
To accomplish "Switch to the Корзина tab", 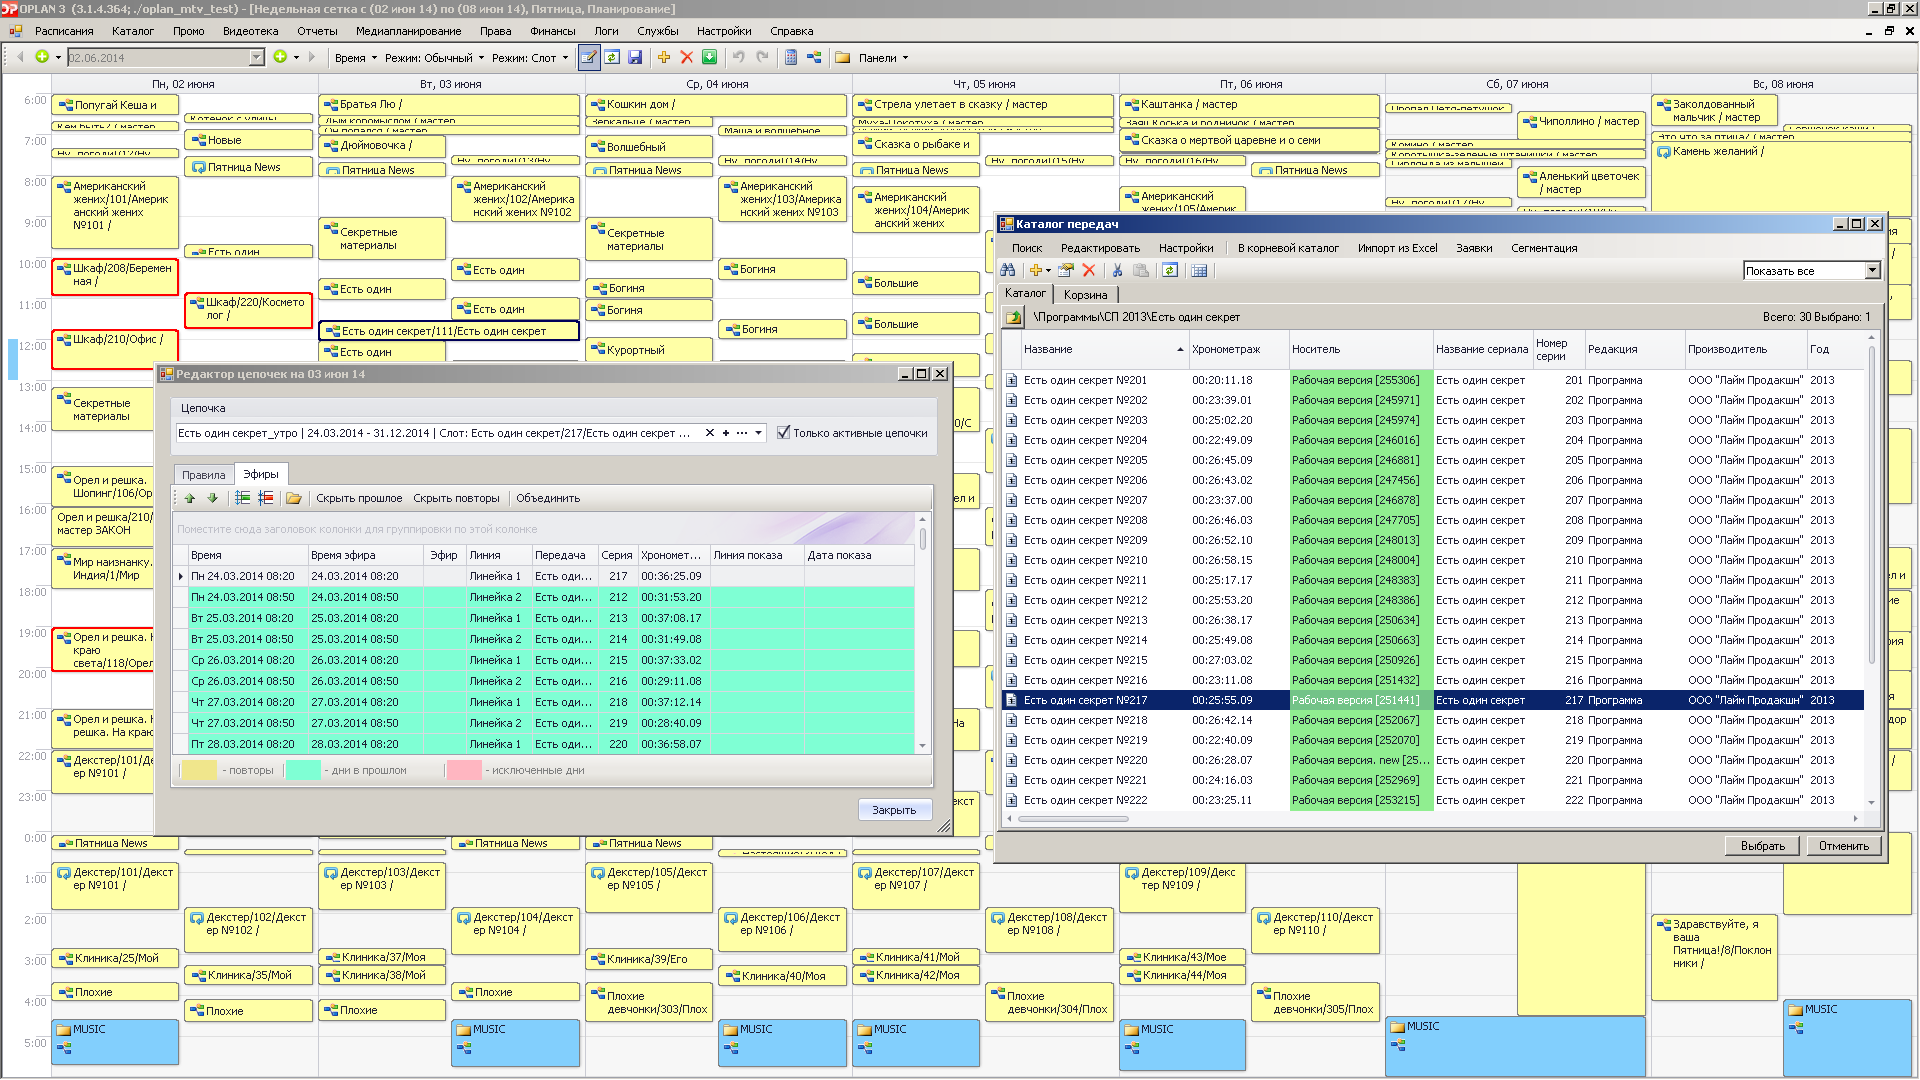I will click(1085, 295).
